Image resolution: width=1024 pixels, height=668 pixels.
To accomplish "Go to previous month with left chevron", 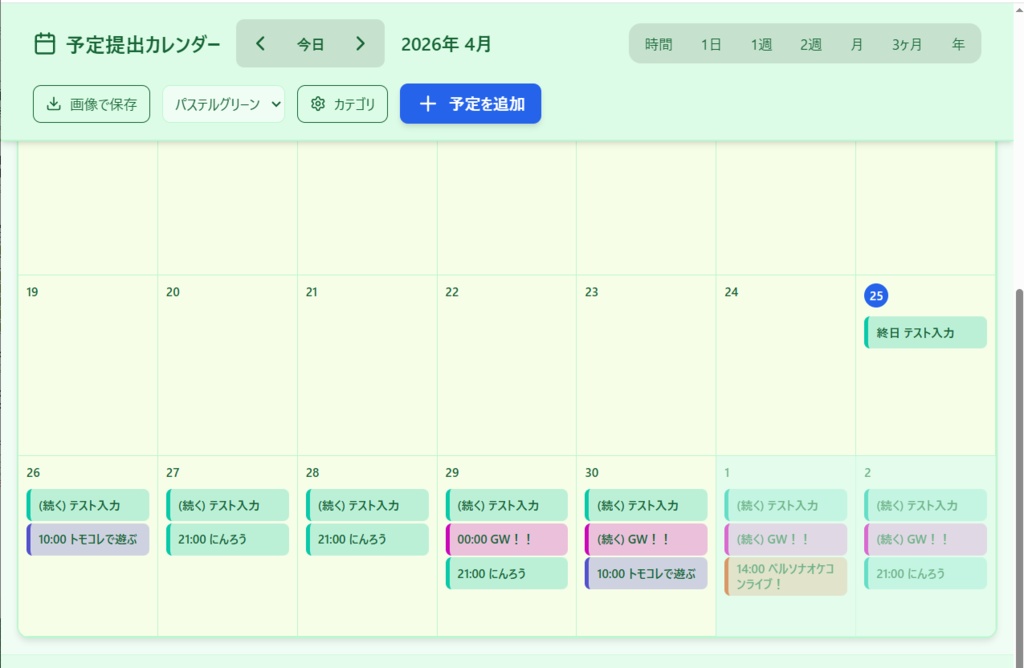I will (261, 44).
